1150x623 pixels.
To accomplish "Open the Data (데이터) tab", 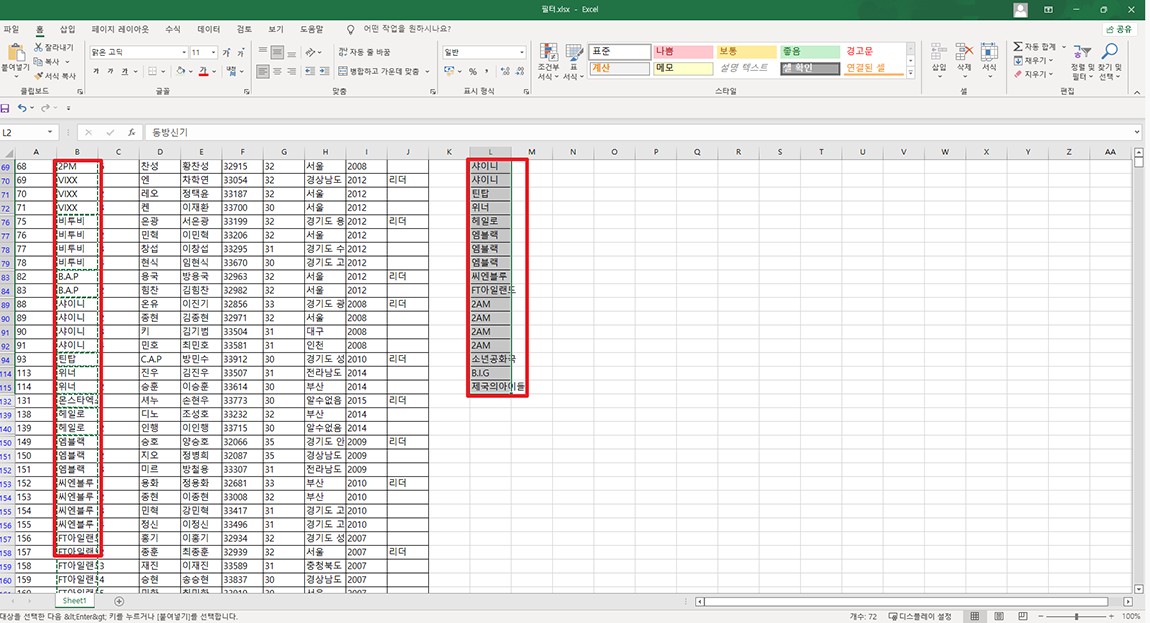I will point(208,29).
